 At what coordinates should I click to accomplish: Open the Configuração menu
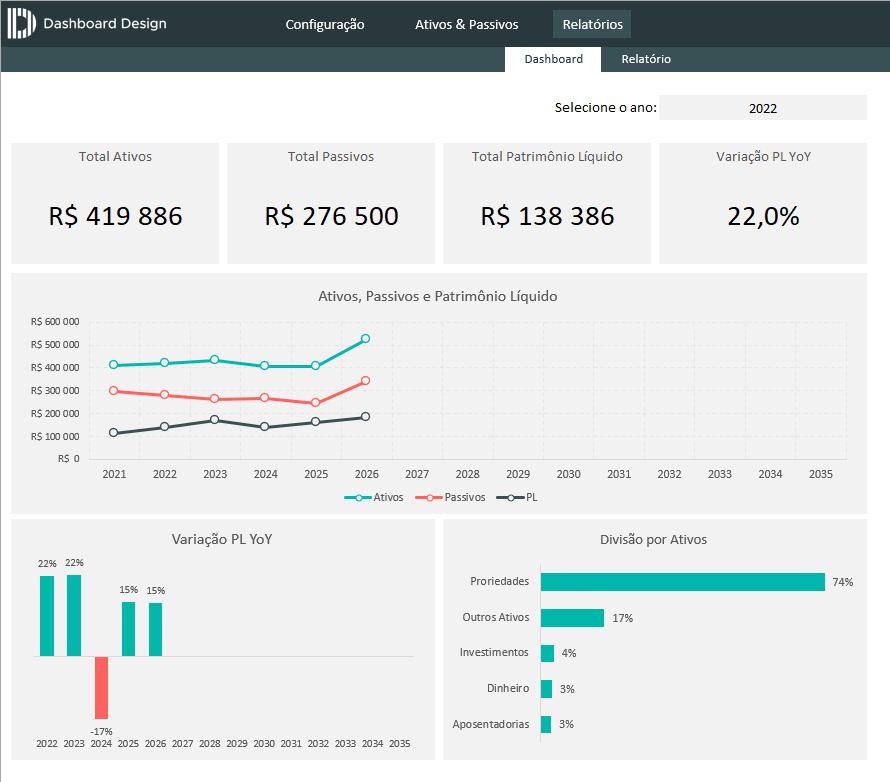tap(325, 24)
